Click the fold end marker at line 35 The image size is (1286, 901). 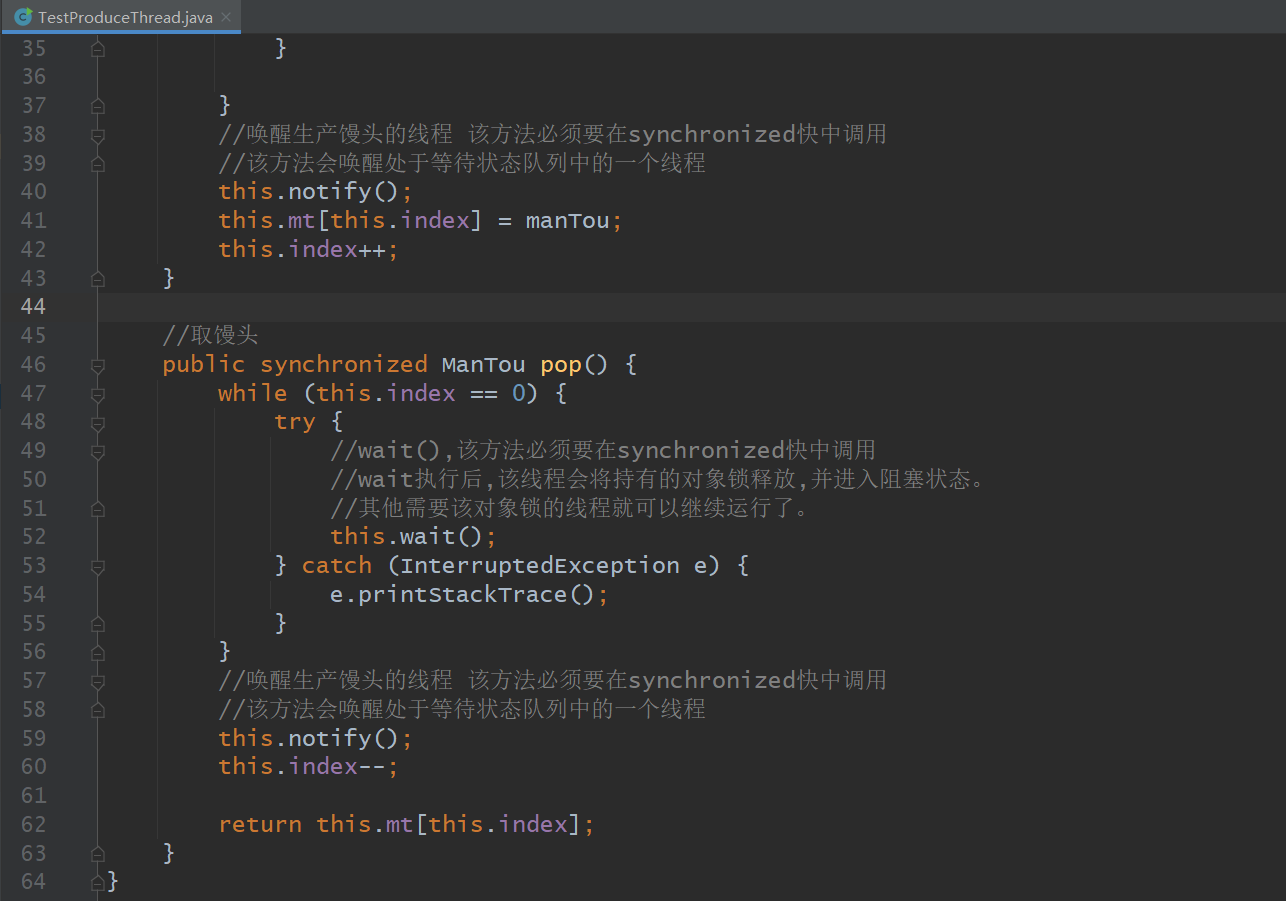coord(97,48)
